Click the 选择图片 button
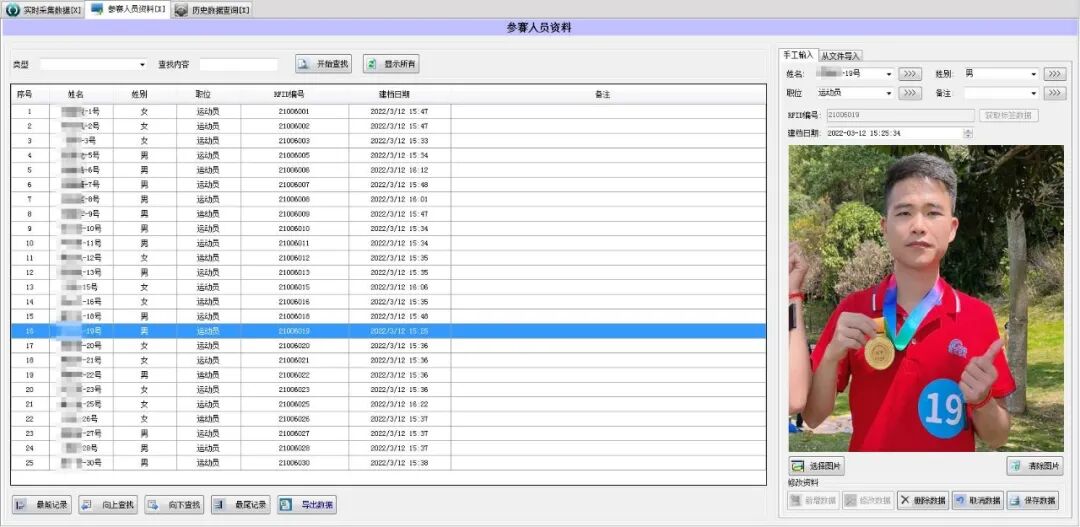1080x527 pixels. click(x=817, y=466)
